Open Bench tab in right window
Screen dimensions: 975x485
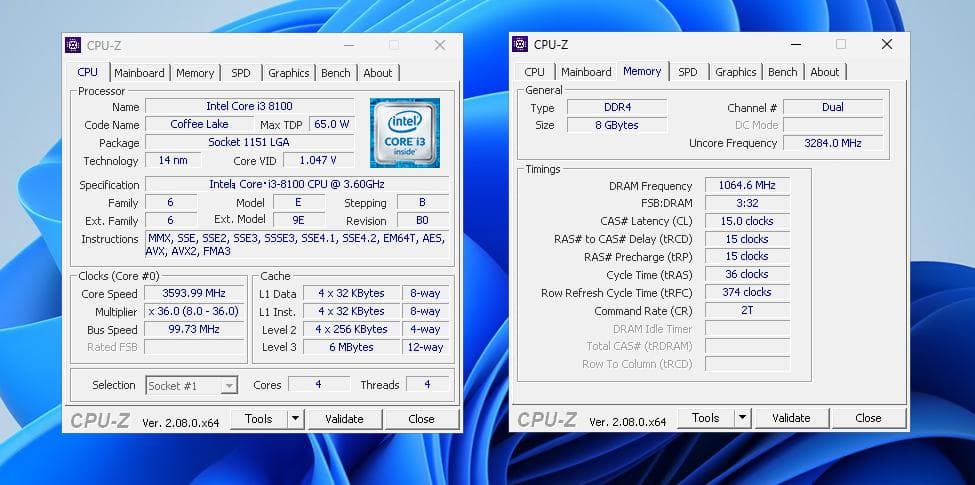[783, 72]
